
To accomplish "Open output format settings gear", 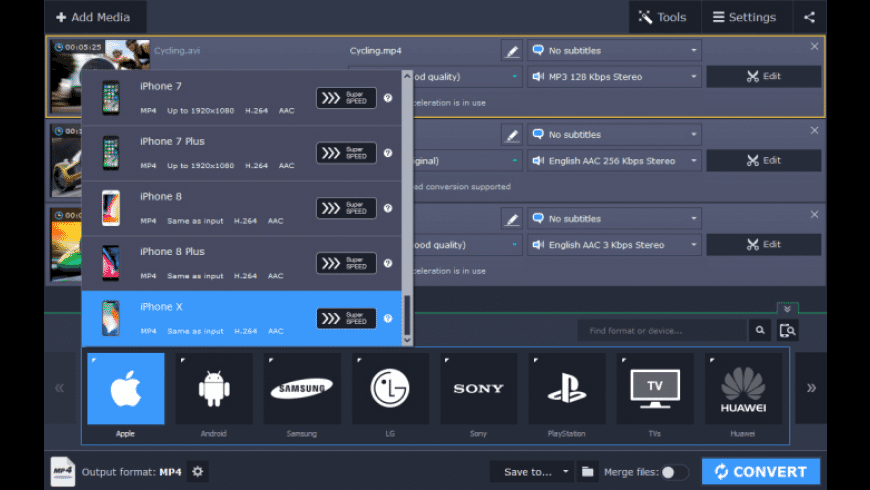I will [198, 472].
